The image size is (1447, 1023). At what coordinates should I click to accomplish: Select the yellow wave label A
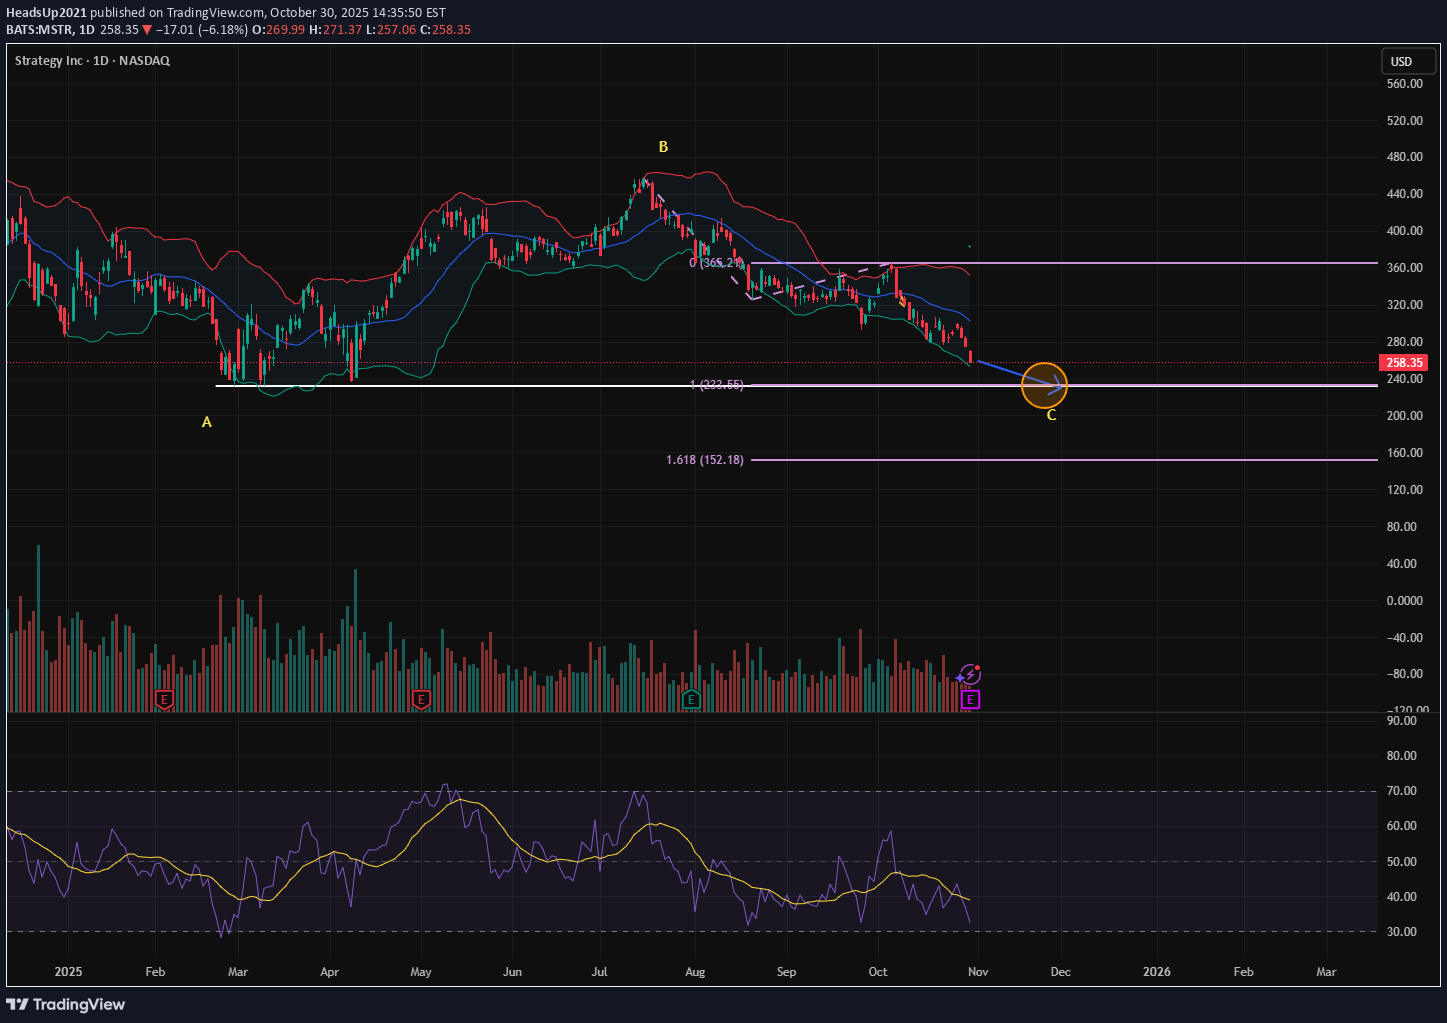click(207, 423)
